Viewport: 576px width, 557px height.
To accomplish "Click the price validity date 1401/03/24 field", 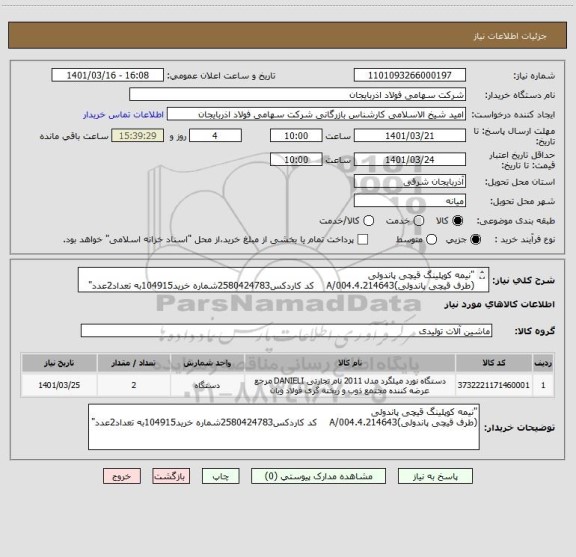I will tap(410, 159).
